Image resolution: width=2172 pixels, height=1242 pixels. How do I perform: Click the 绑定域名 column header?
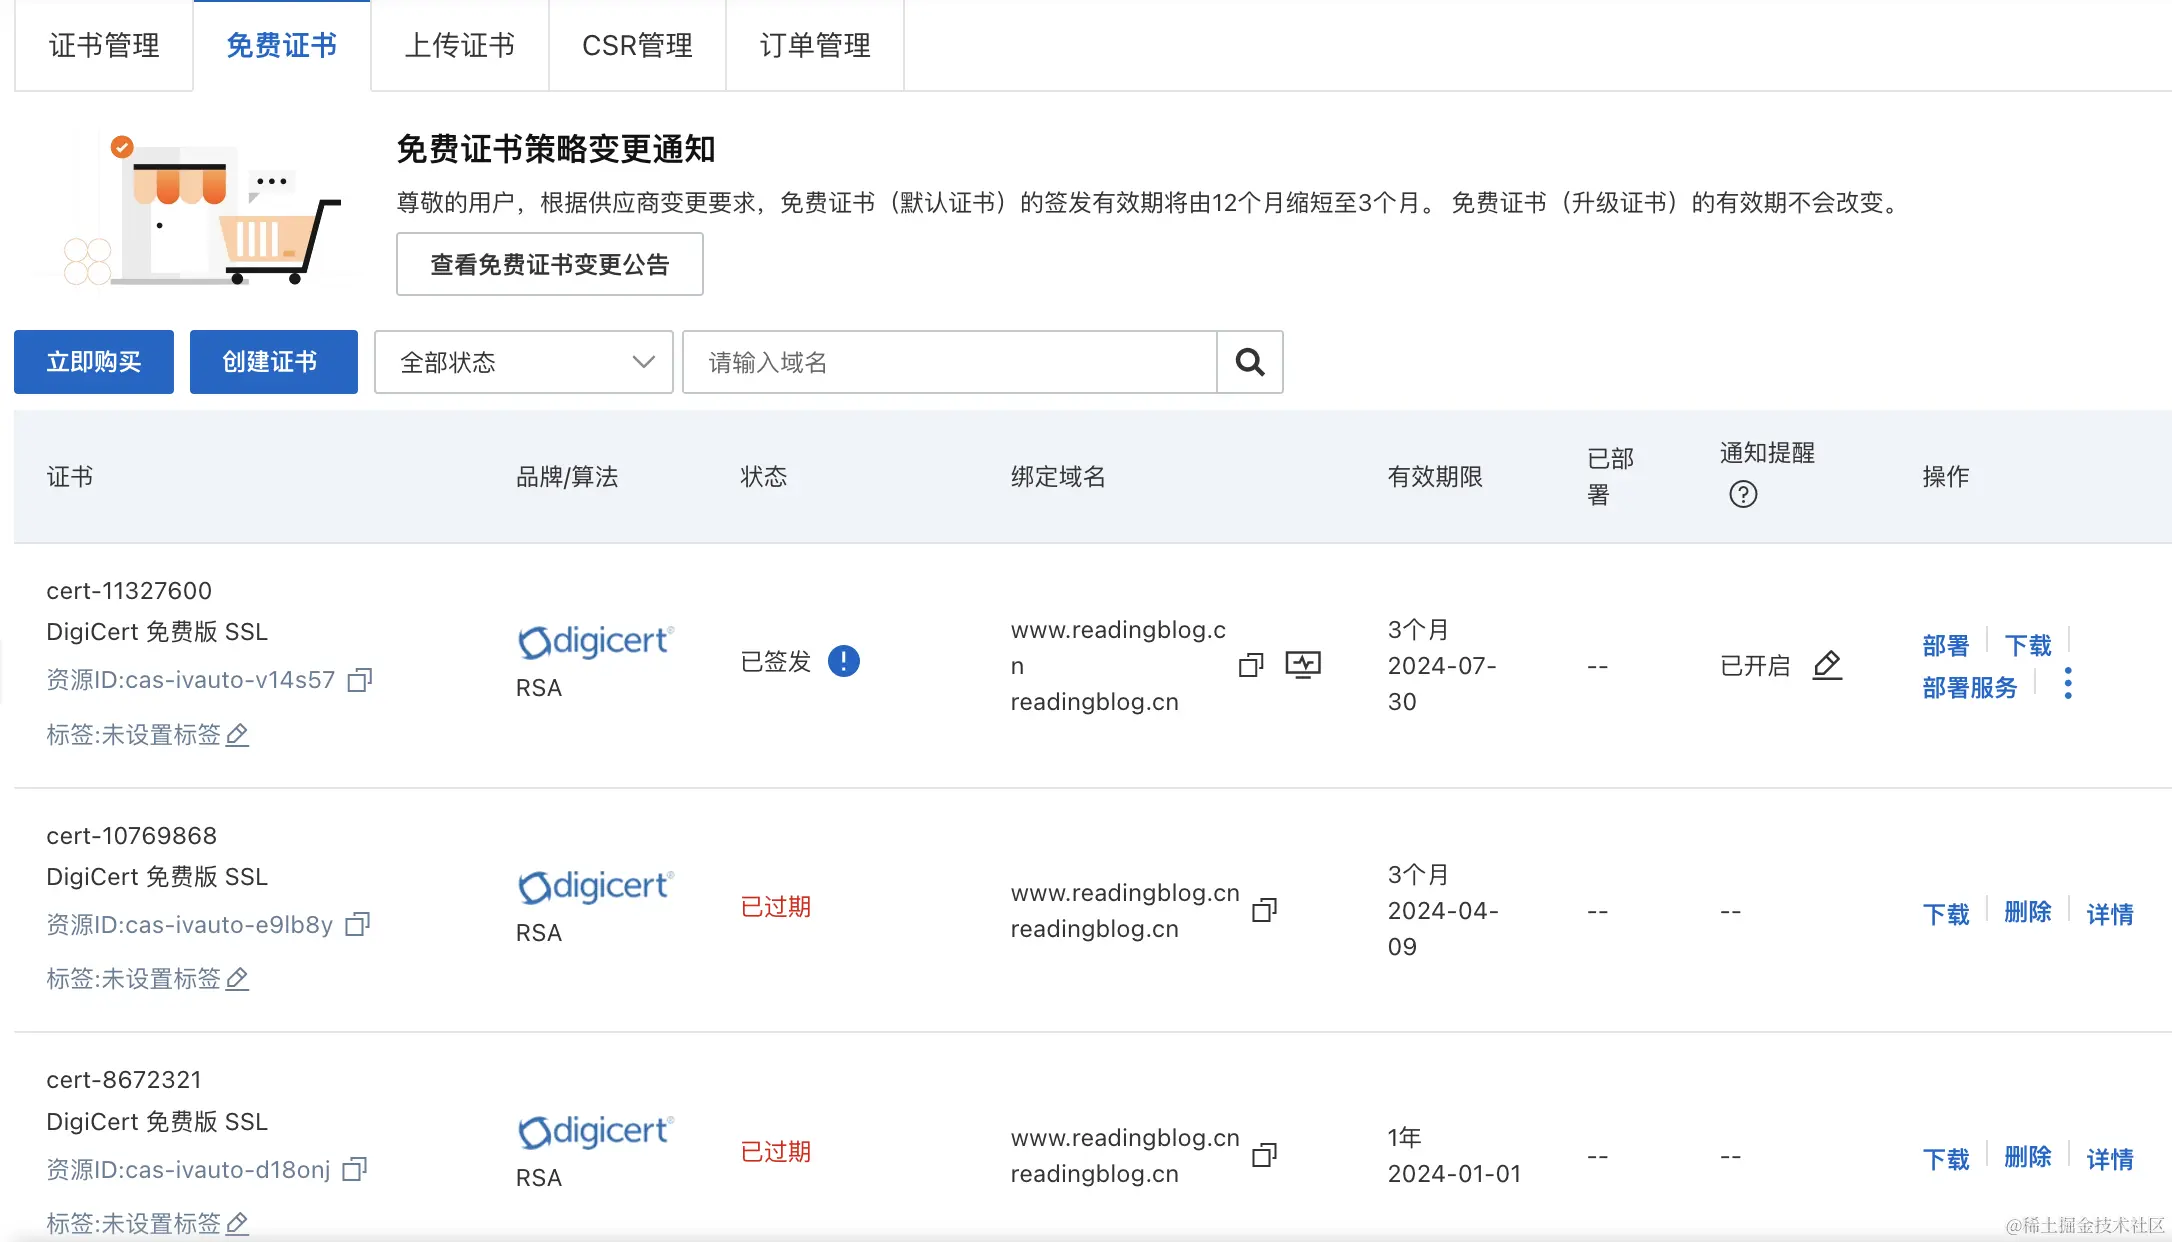point(1058,476)
